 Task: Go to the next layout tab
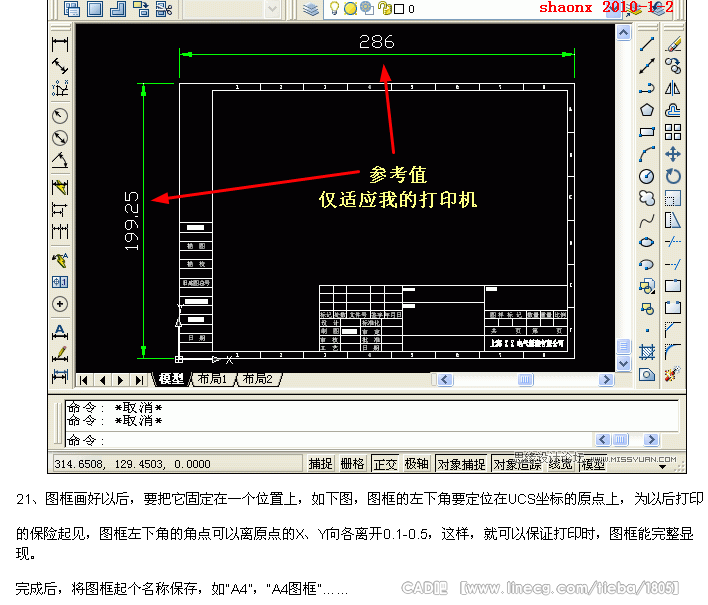coord(120,380)
